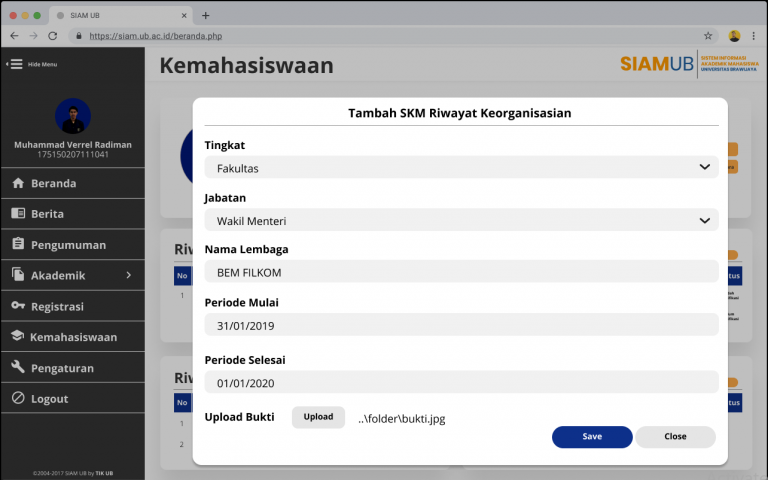This screenshot has height=480, width=768.
Task: Select Pengaturan in the sidebar menu
Action: coord(73,368)
